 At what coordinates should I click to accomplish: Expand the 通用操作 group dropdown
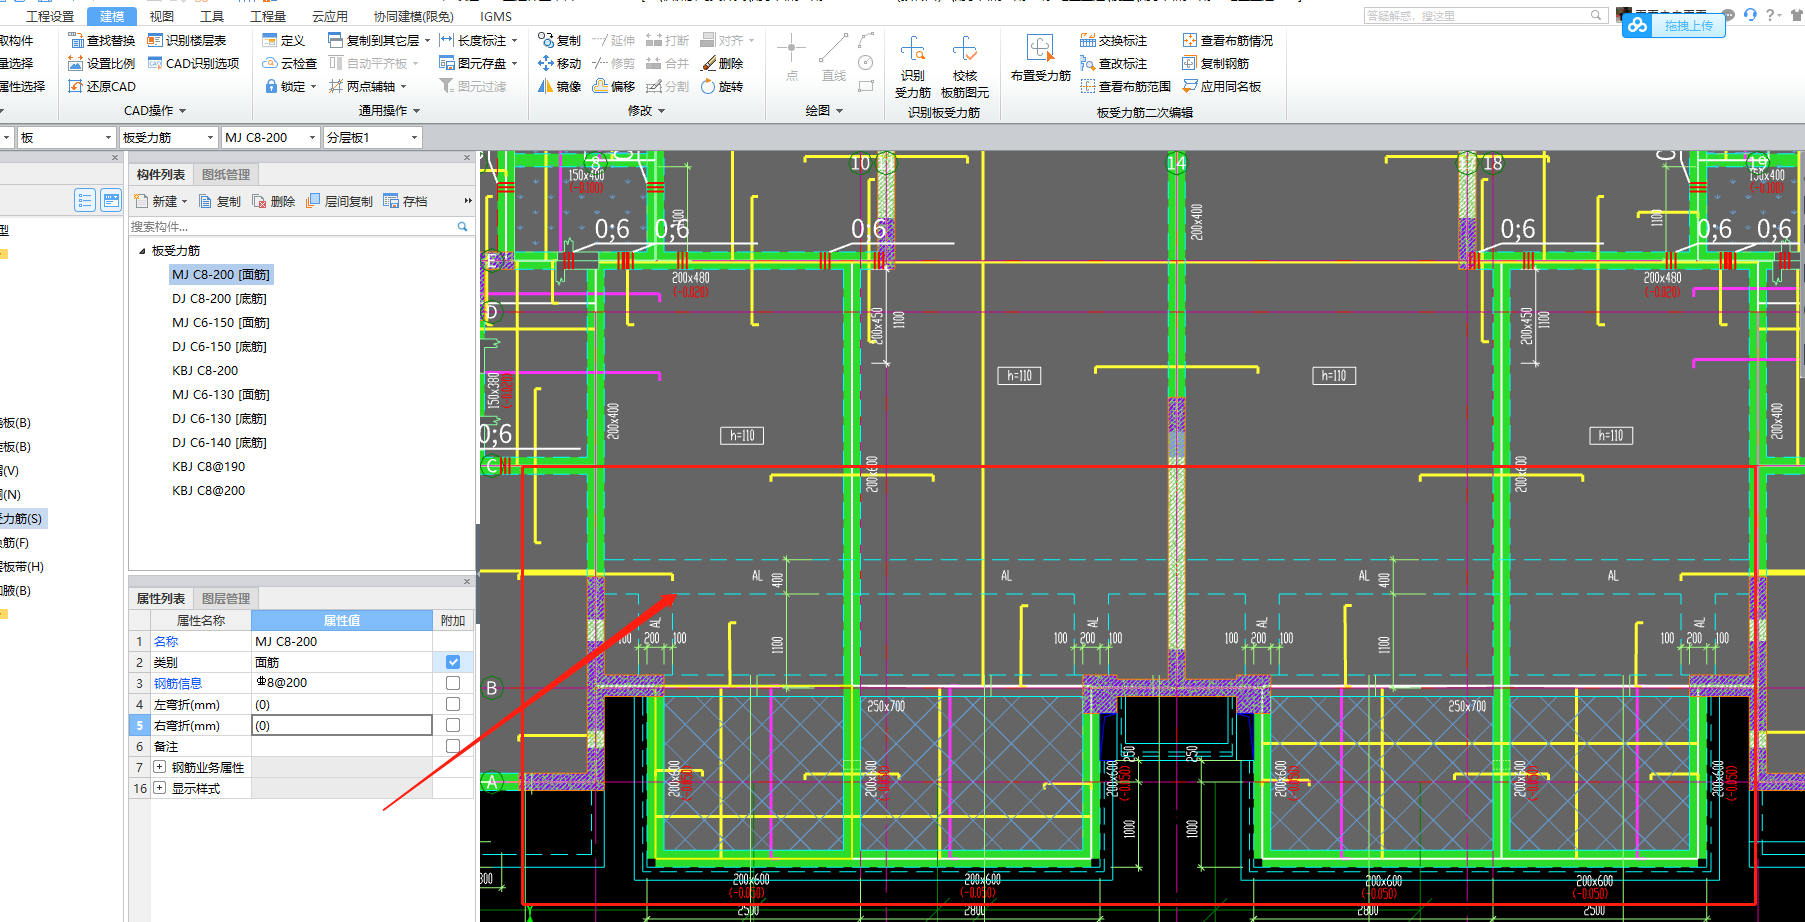click(x=389, y=111)
